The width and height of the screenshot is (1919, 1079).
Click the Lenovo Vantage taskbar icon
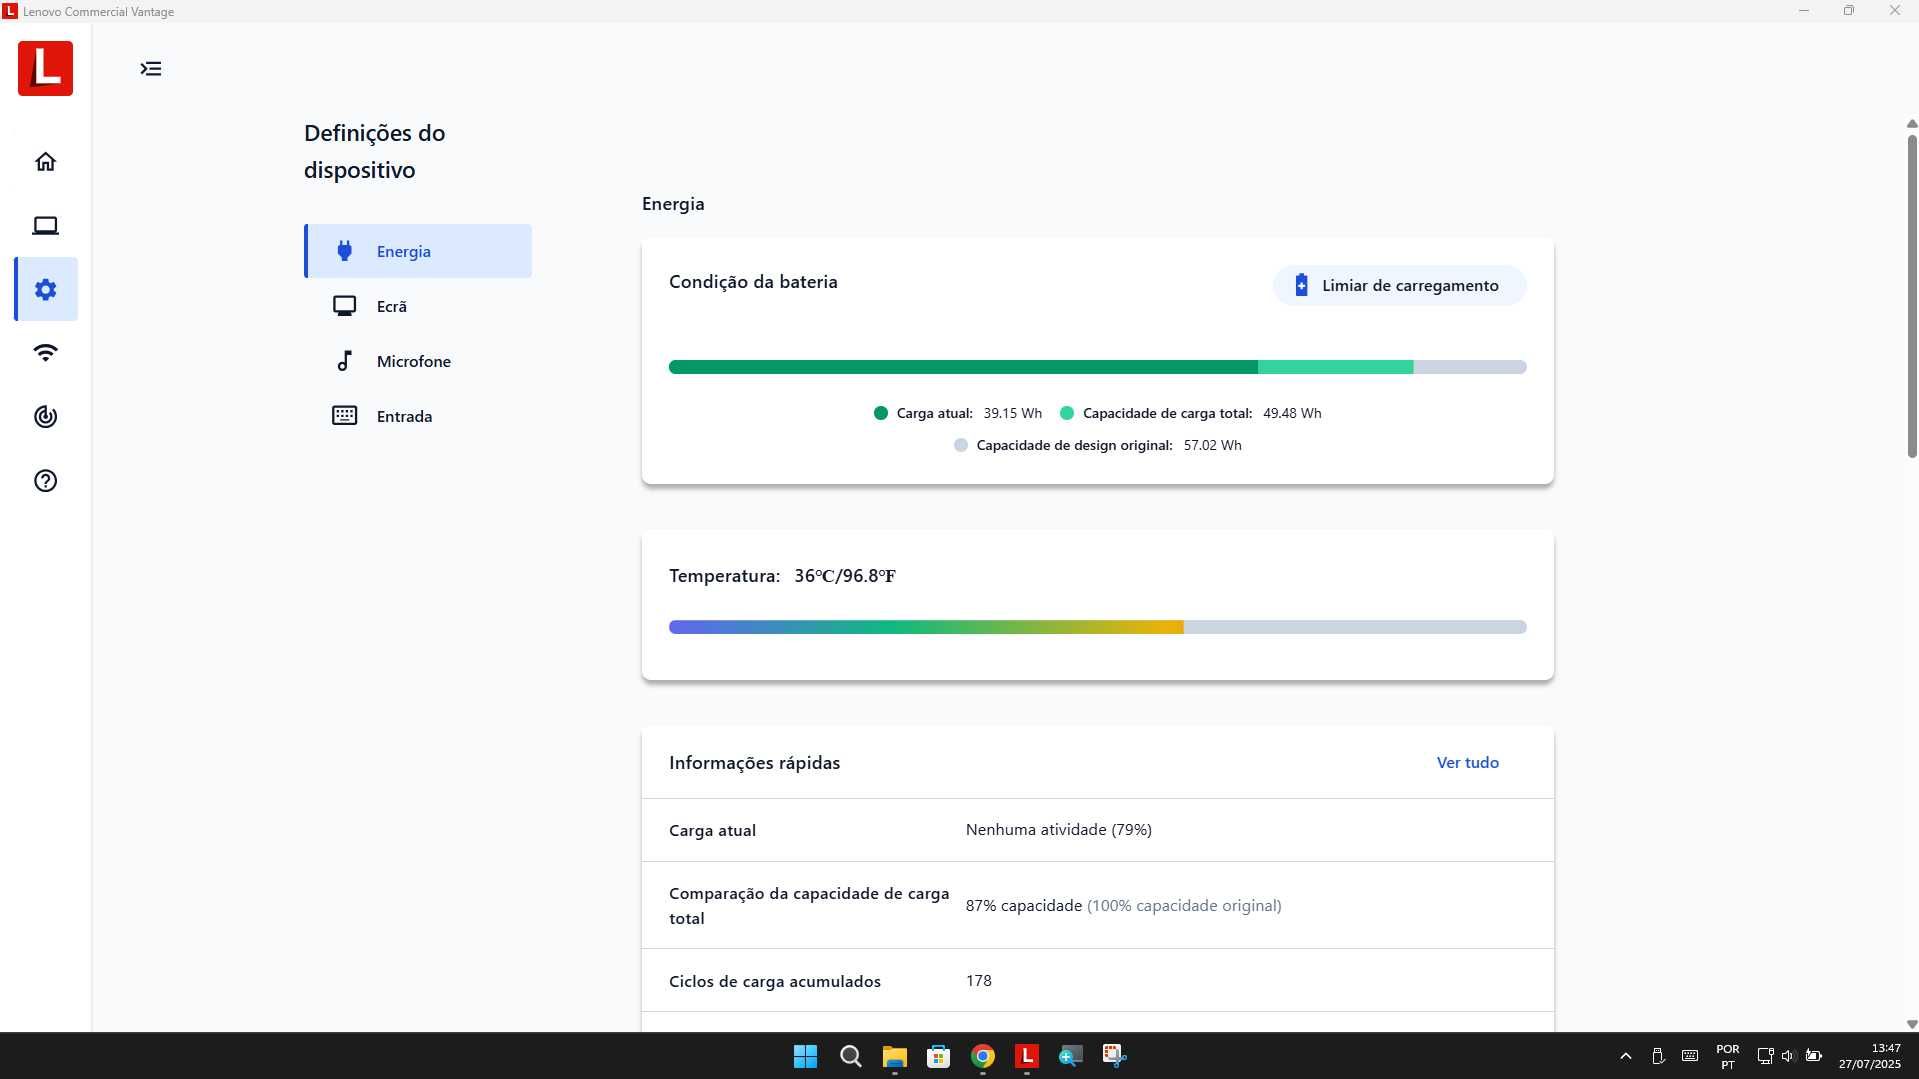pos(1026,1056)
